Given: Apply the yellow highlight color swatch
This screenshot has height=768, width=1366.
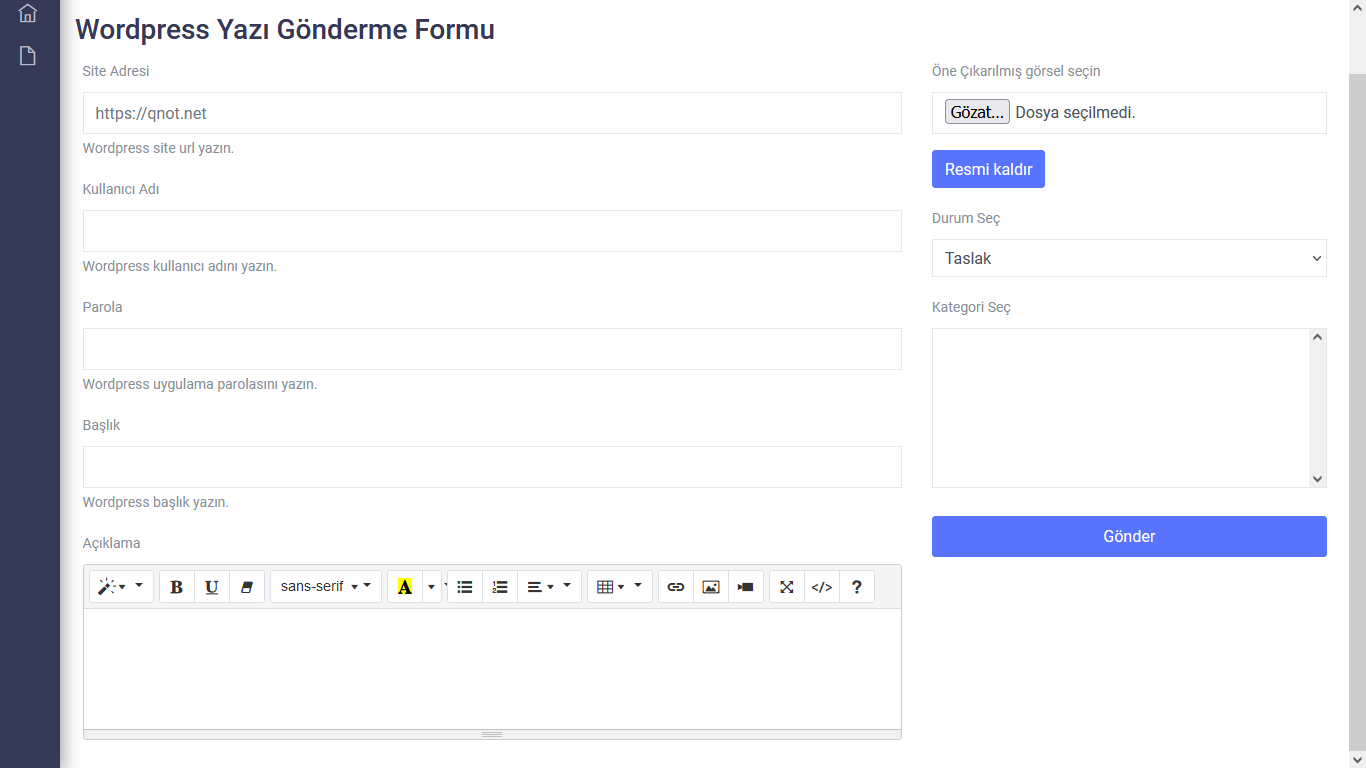Looking at the screenshot, I should 405,587.
